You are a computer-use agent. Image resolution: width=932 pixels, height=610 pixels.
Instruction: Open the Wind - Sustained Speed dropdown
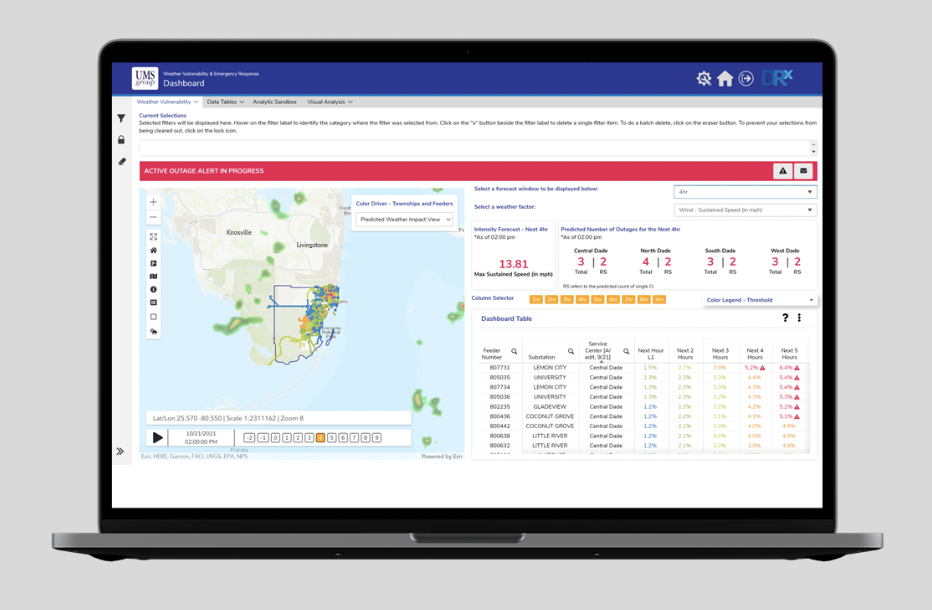(745, 210)
